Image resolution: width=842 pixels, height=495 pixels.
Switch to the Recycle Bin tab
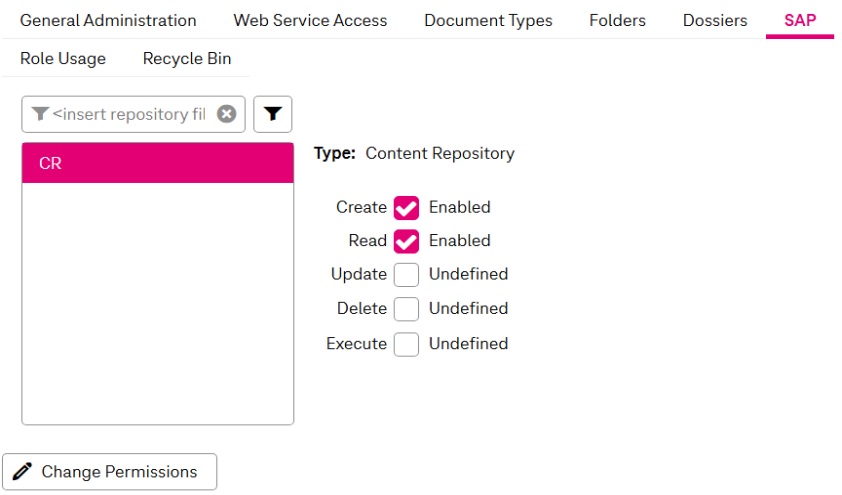pyautogui.click(x=187, y=59)
